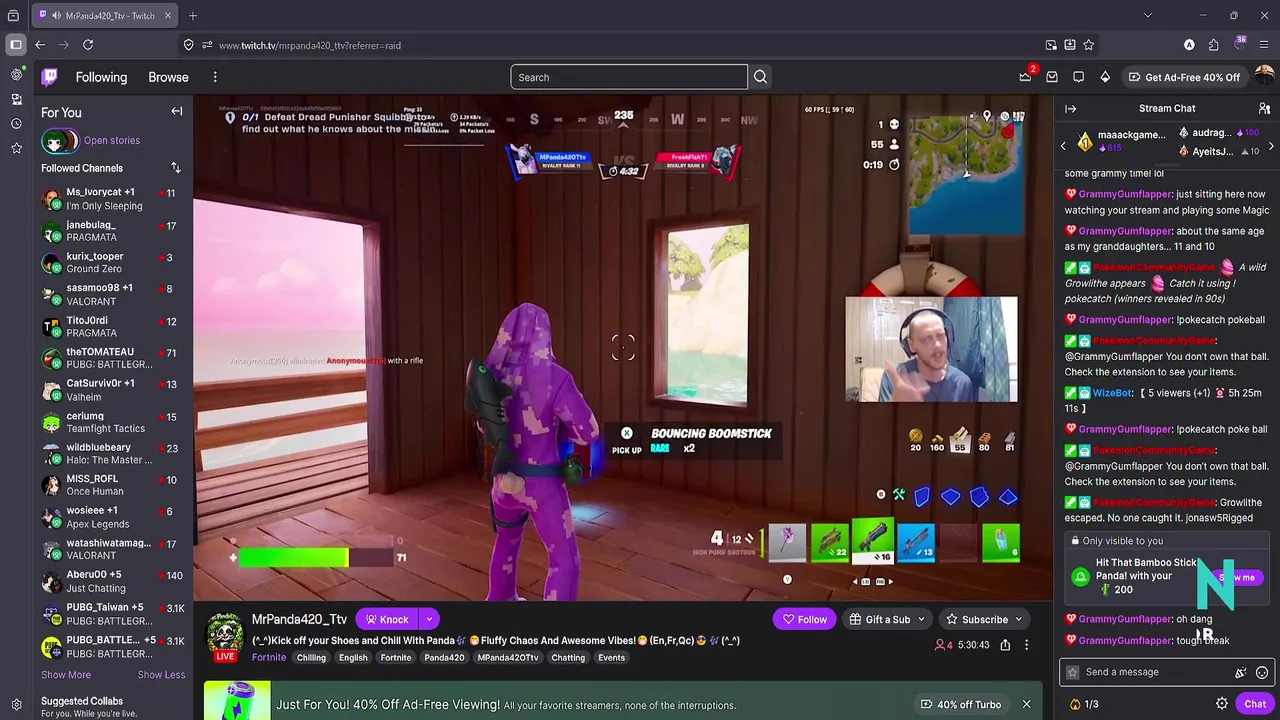This screenshot has height=720, width=1280.
Task: Click the live stream video player
Action: tap(623, 348)
